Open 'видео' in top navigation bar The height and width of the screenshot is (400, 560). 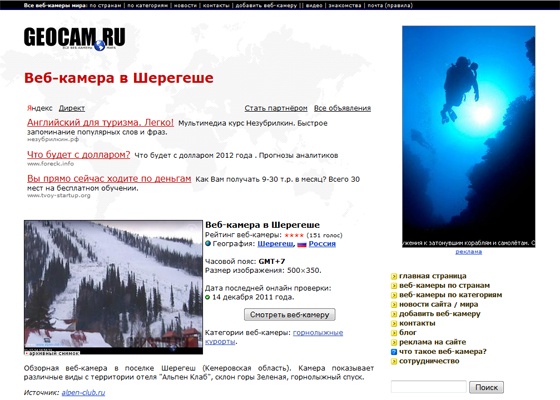coord(314,5)
